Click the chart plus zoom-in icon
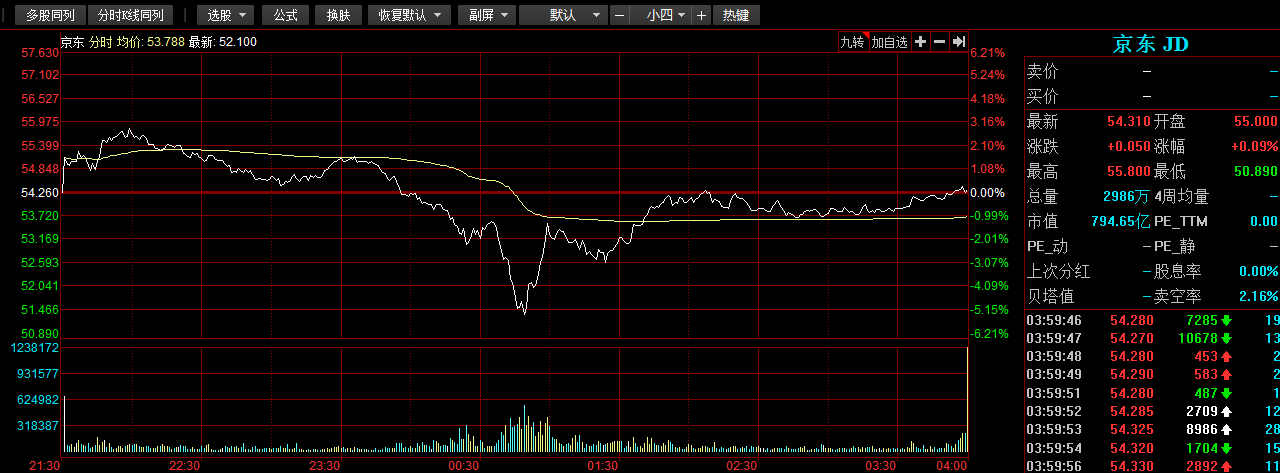The height and width of the screenshot is (473, 1280). (920, 41)
